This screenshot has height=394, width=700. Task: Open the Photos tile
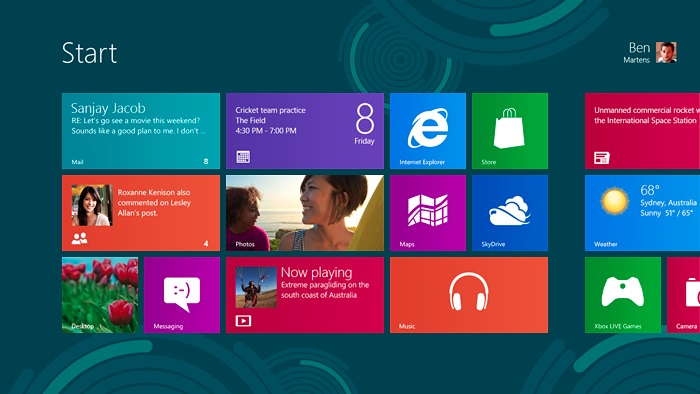(305, 213)
